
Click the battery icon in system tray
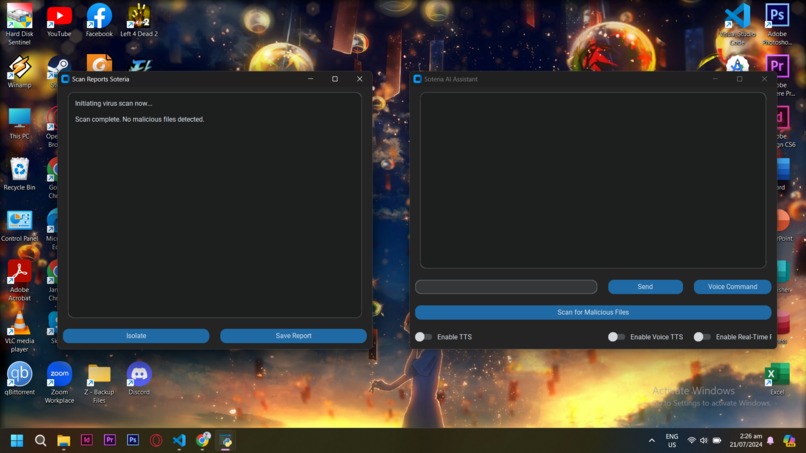pyautogui.click(x=717, y=441)
